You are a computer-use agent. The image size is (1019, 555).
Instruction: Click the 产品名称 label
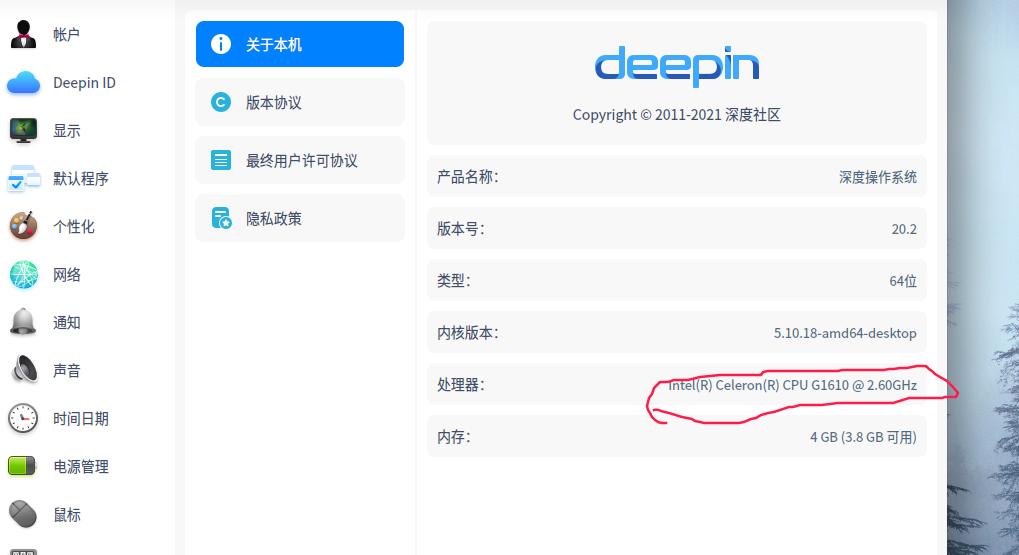[x=468, y=177]
